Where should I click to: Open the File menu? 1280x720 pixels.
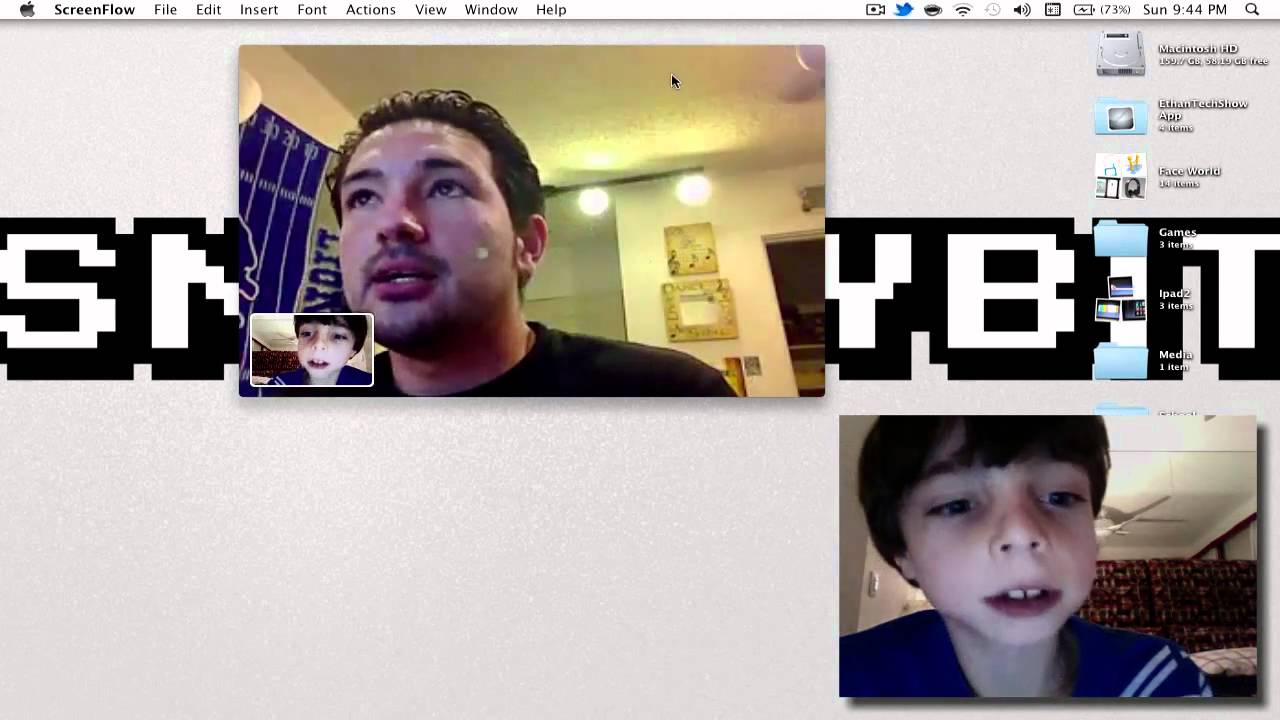coord(165,10)
